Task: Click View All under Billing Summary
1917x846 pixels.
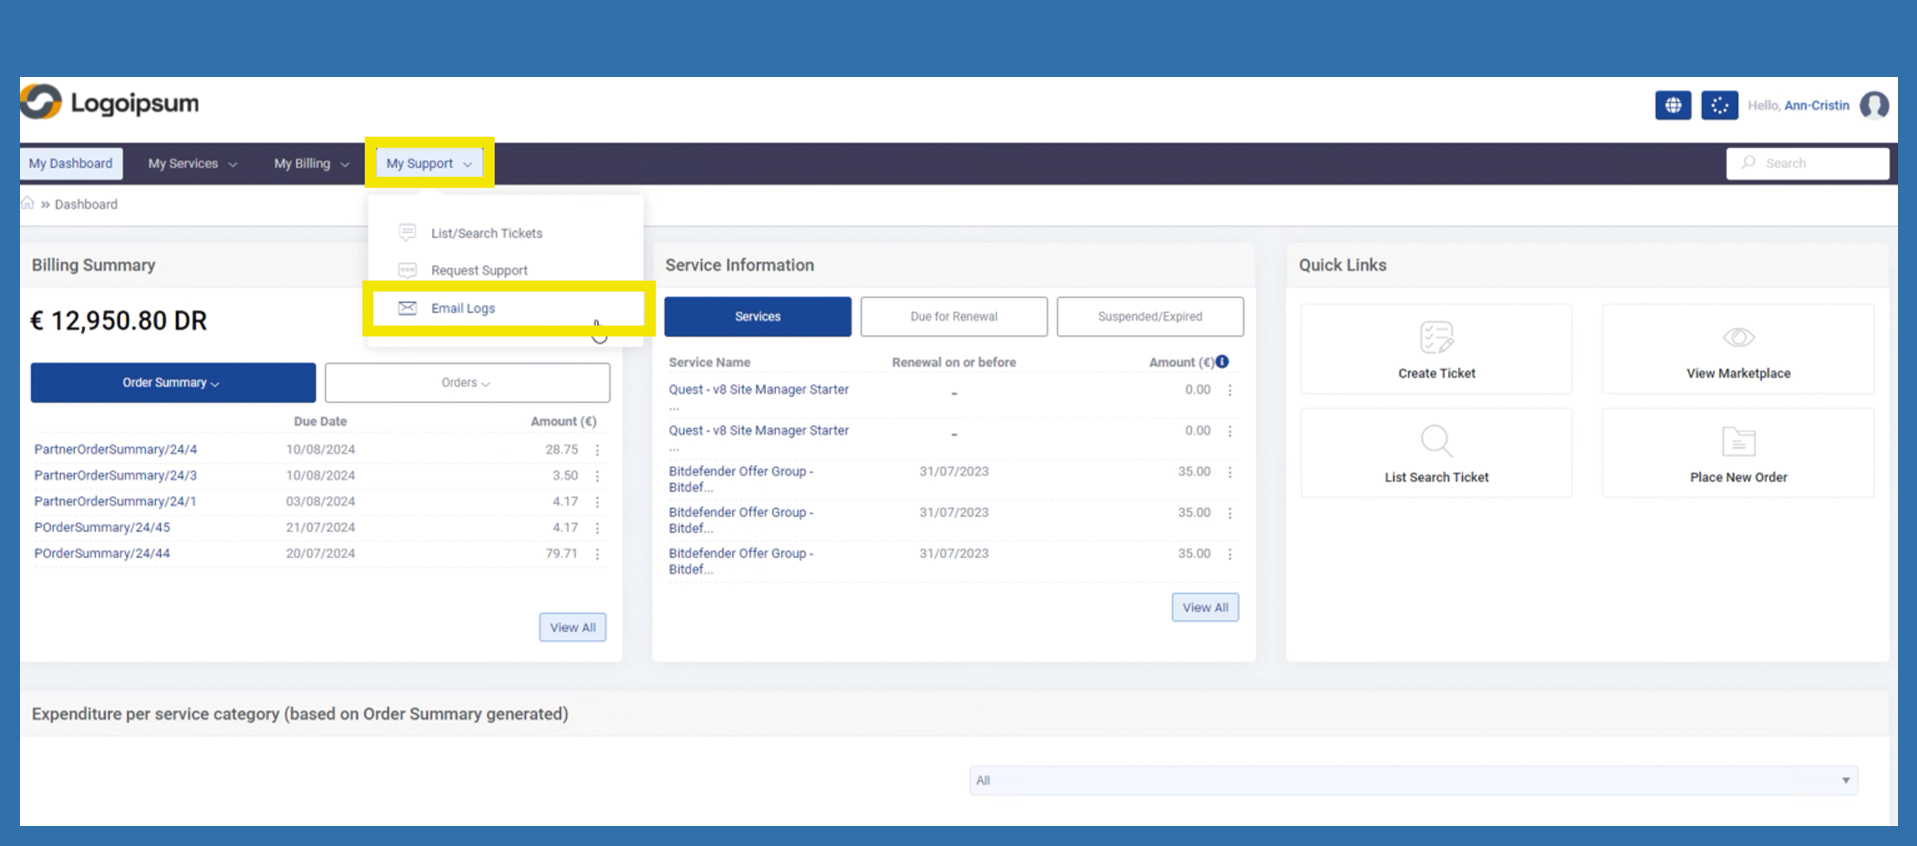Action: (572, 628)
